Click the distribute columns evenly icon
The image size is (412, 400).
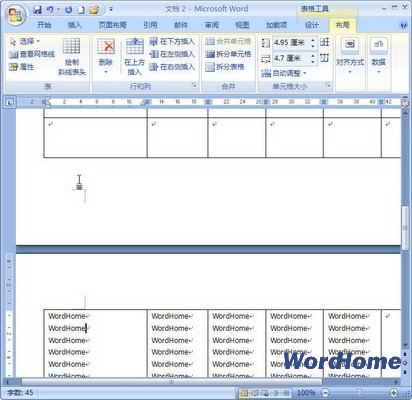pyautogui.click(x=325, y=58)
